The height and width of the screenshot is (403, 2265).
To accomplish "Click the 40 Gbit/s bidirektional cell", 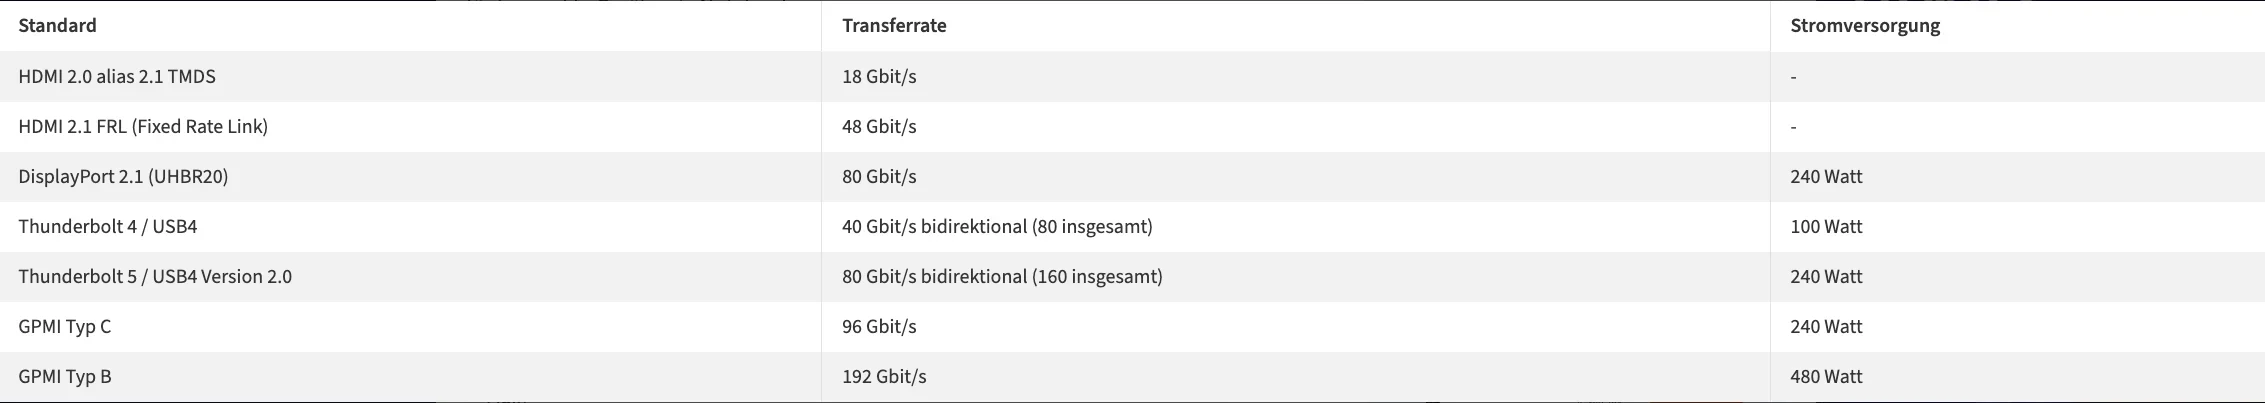I will pyautogui.click(x=997, y=227).
